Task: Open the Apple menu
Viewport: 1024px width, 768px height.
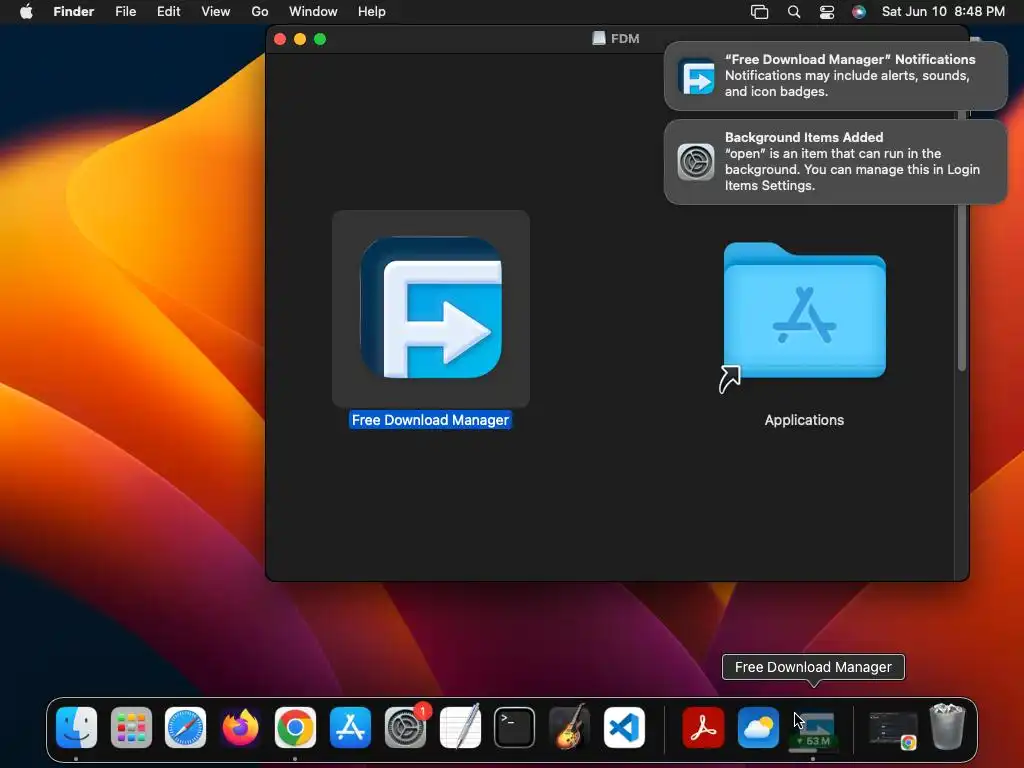Action: [26, 12]
